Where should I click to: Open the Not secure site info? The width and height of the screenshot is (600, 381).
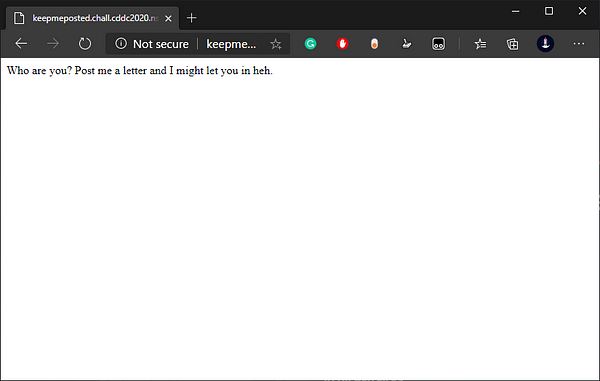pyautogui.click(x=152, y=44)
